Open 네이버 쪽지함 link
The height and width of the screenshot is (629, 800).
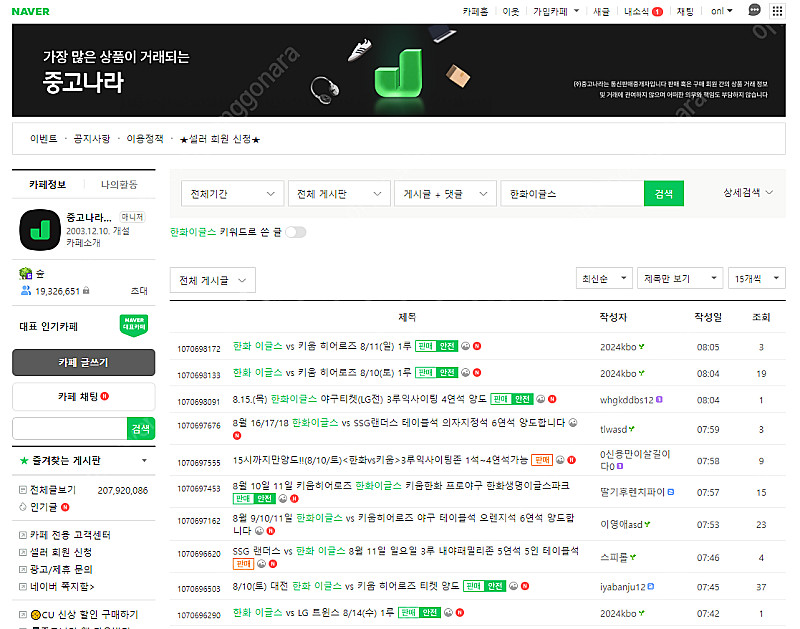[x=62, y=586]
